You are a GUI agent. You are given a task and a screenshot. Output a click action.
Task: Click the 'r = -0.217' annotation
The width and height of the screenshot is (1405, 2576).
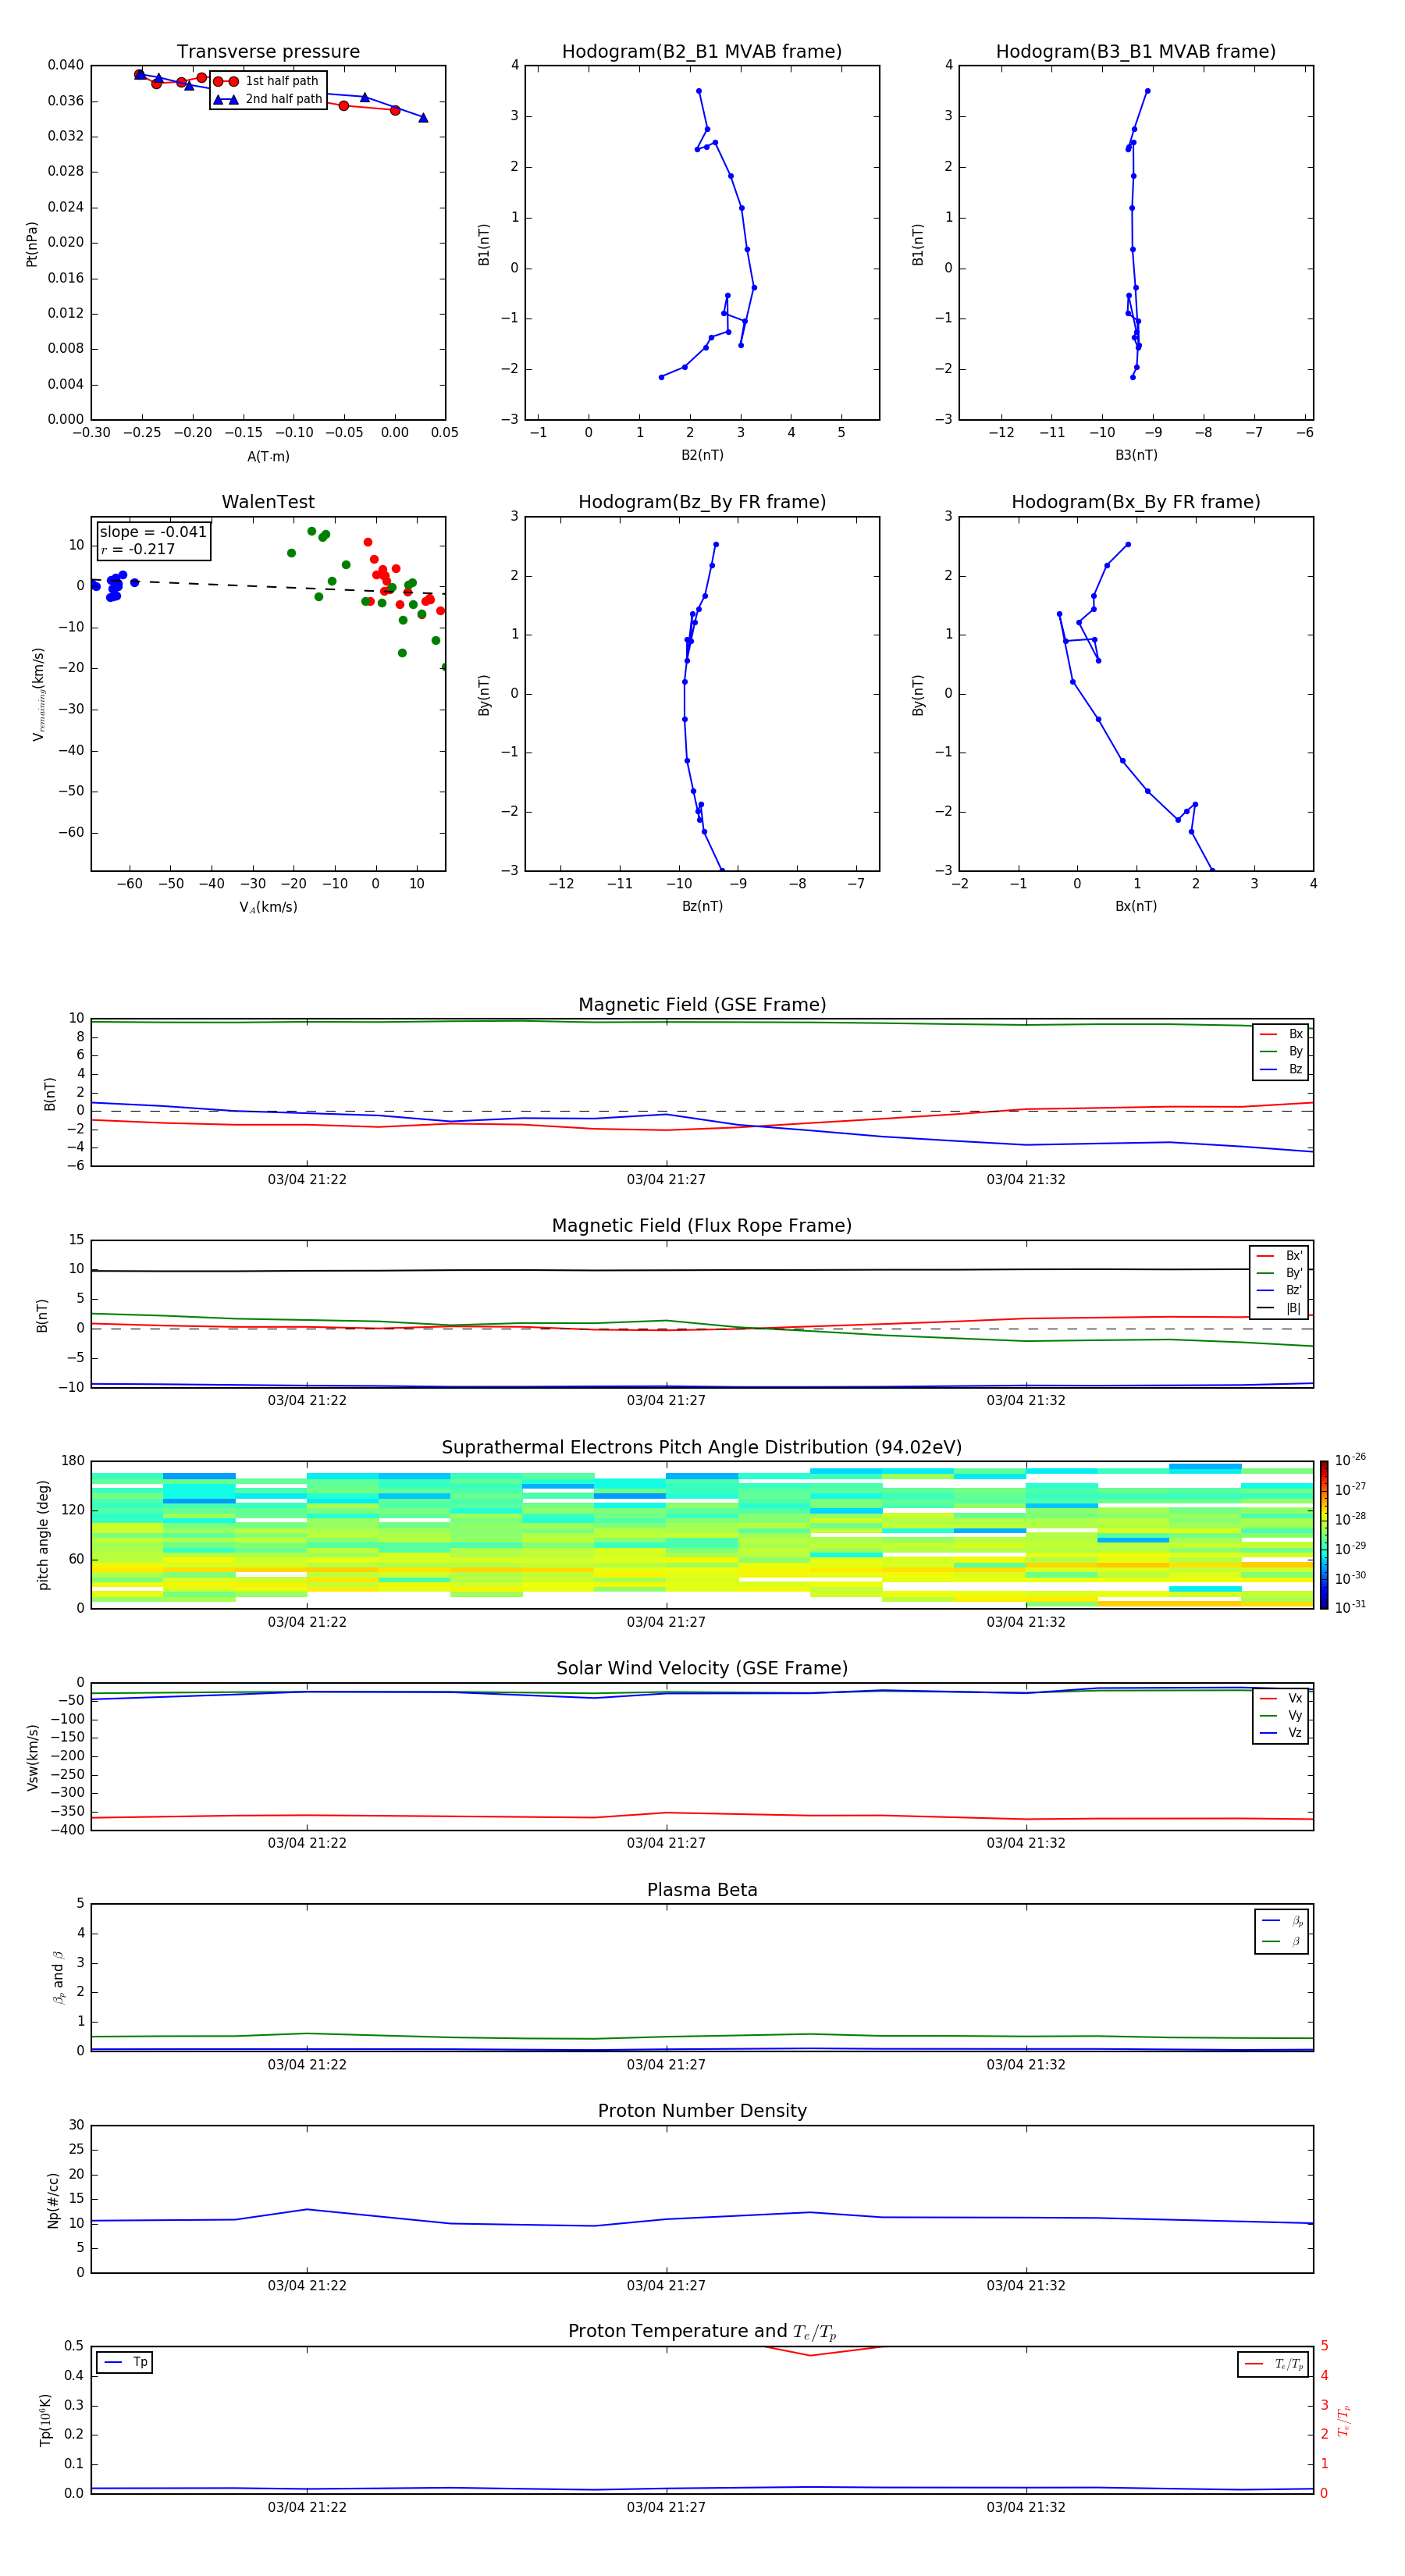tap(138, 549)
